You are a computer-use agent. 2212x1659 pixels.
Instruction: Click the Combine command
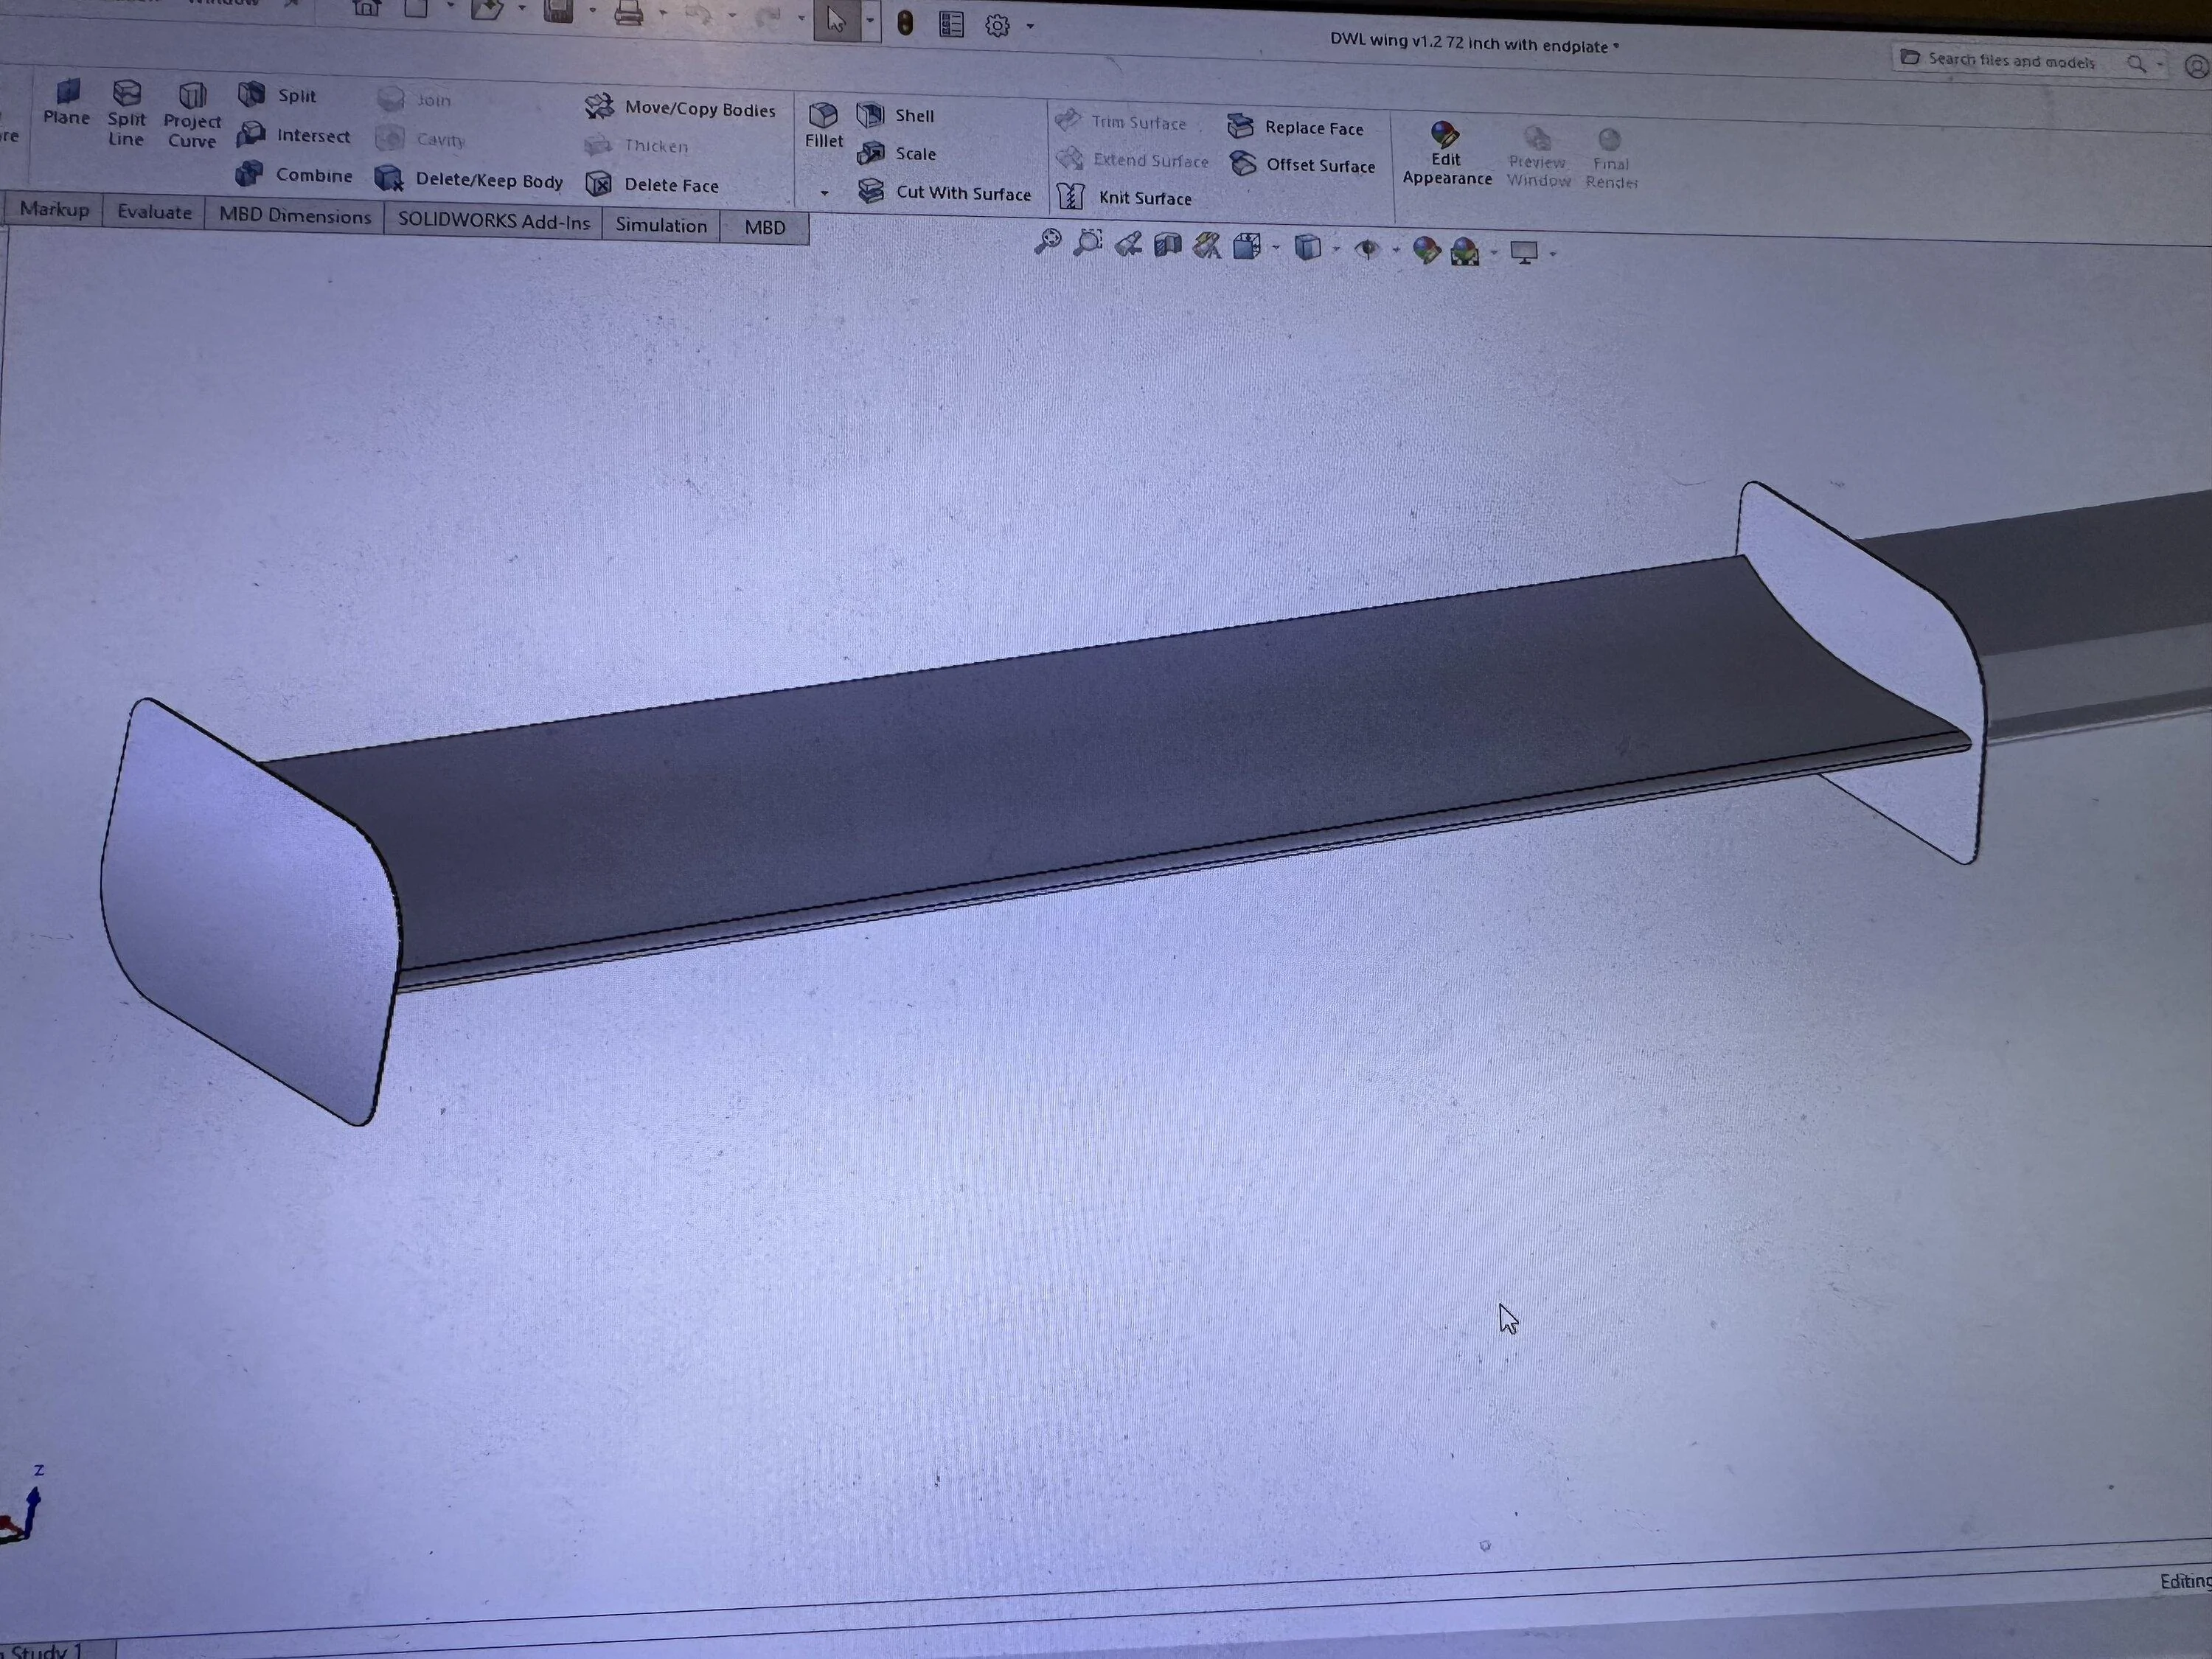click(x=293, y=175)
